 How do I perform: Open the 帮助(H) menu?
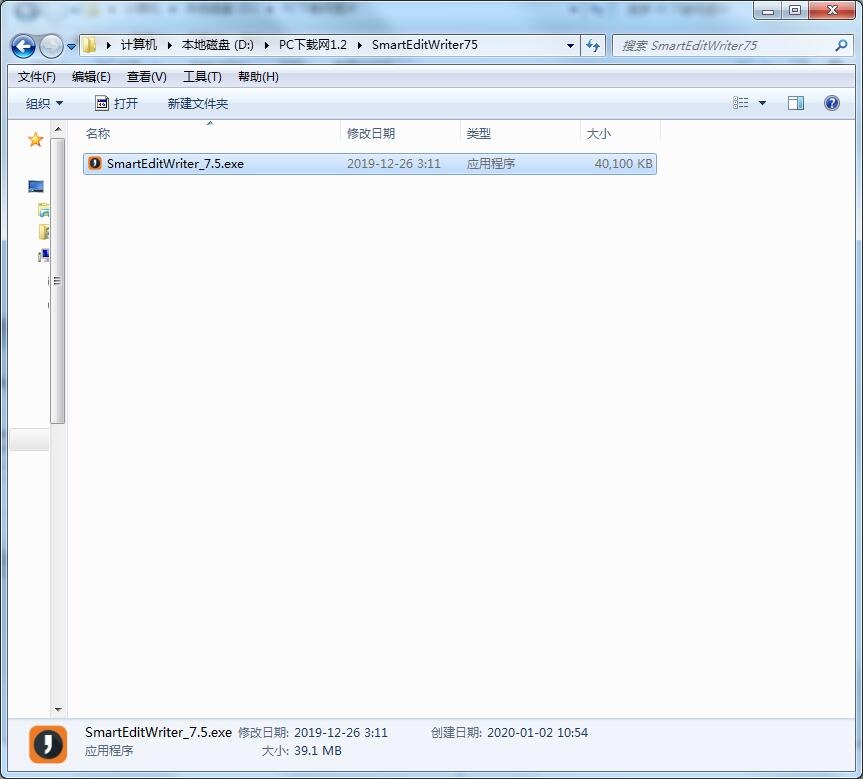[x=258, y=77]
